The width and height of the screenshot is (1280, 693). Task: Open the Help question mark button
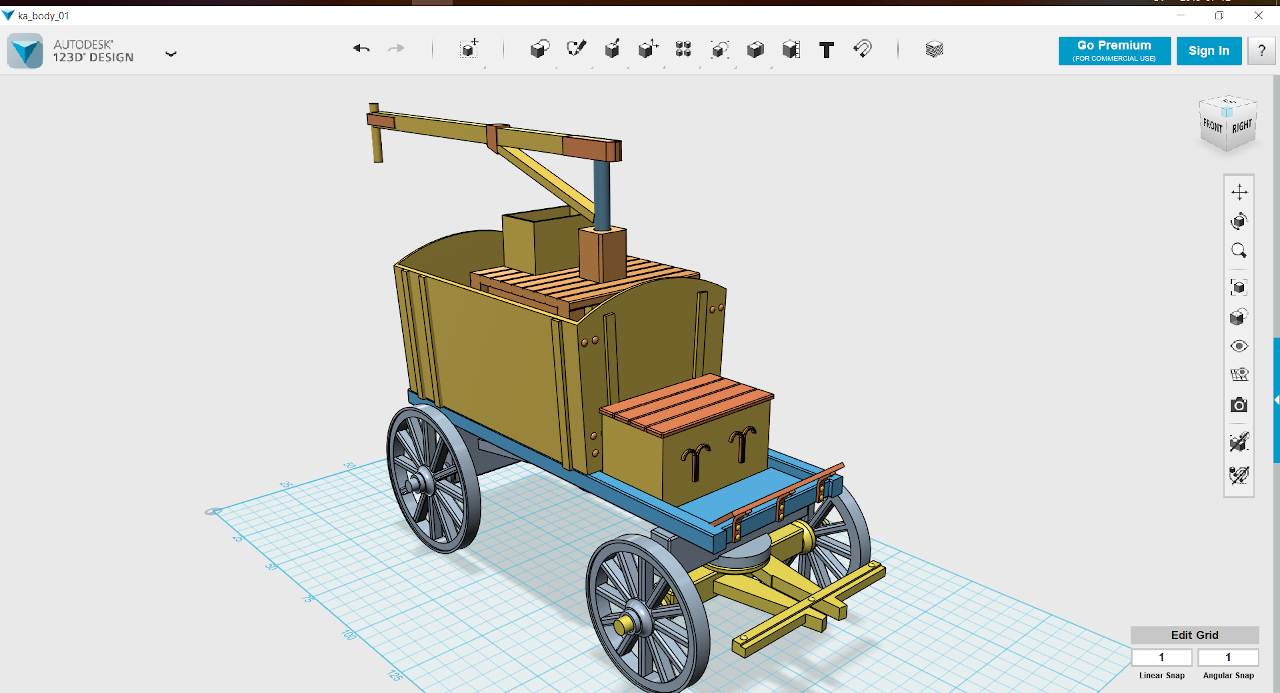pyautogui.click(x=1261, y=51)
